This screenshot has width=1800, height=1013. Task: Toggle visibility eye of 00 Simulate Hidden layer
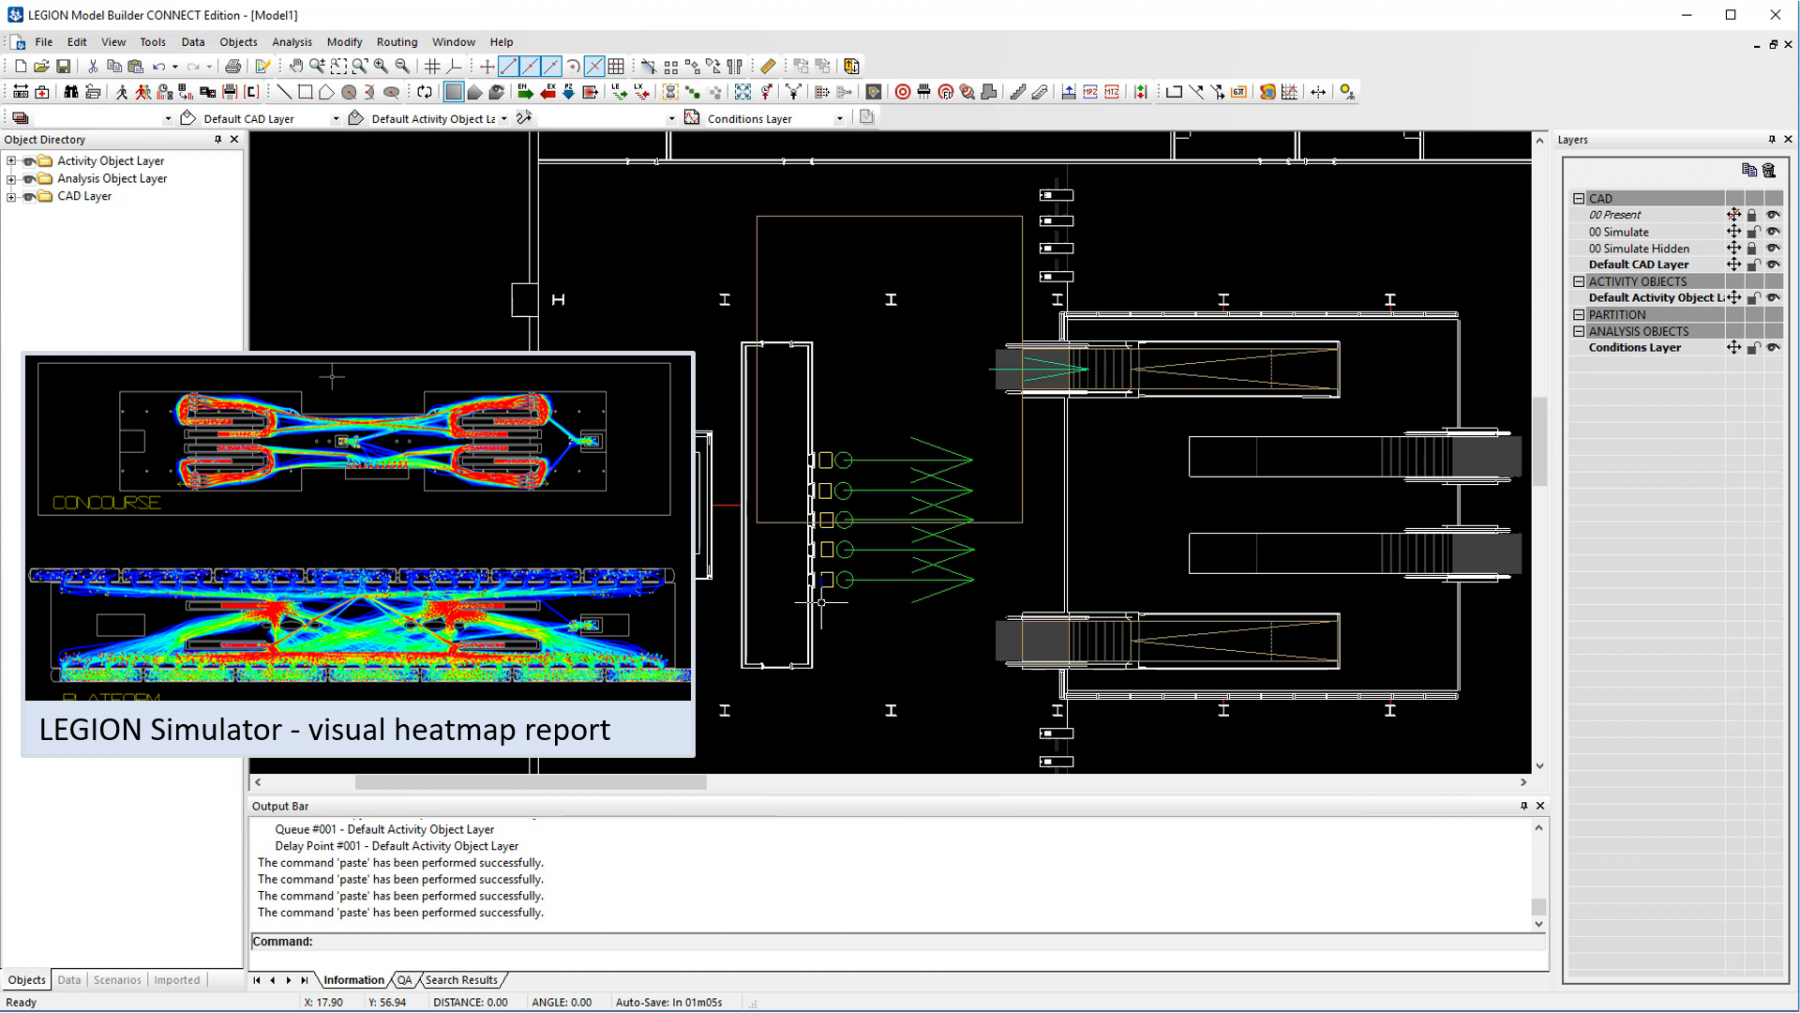click(1773, 248)
